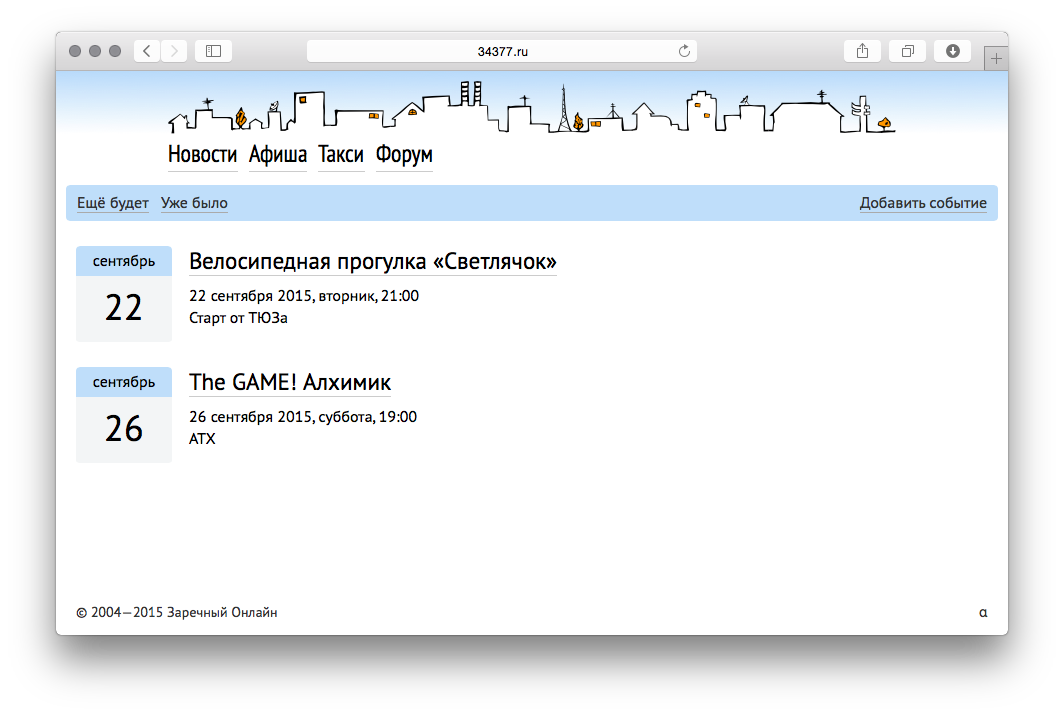Open the Share menu in toolbar
The image size is (1064, 715).
coord(862,51)
